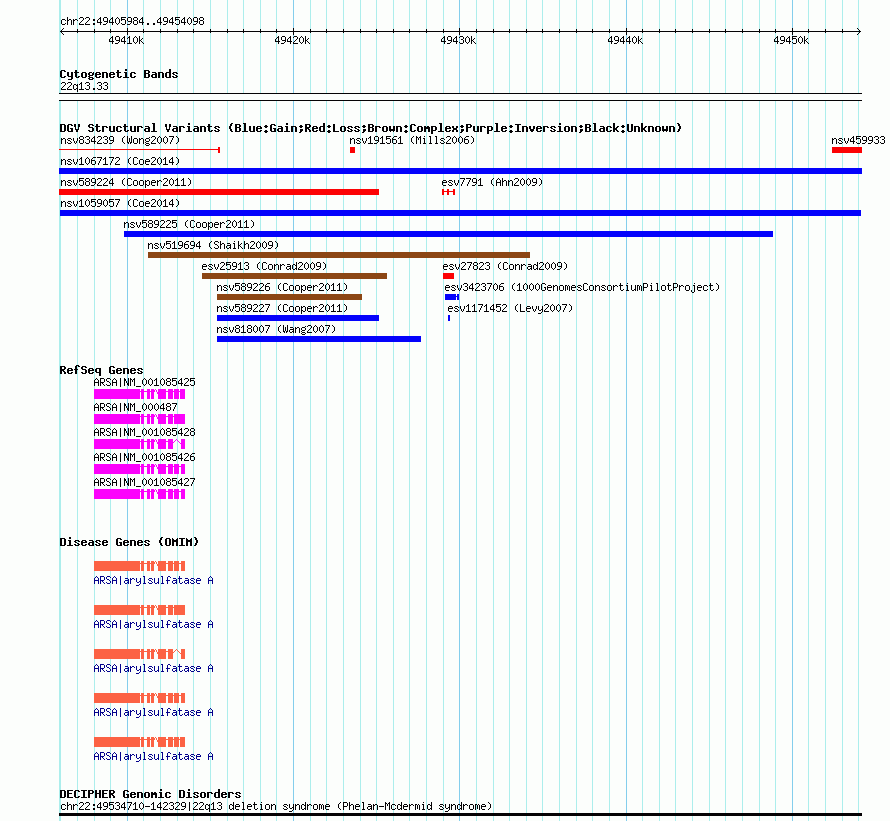Click the esv1171452 (Levy2007) label

tap(510, 308)
